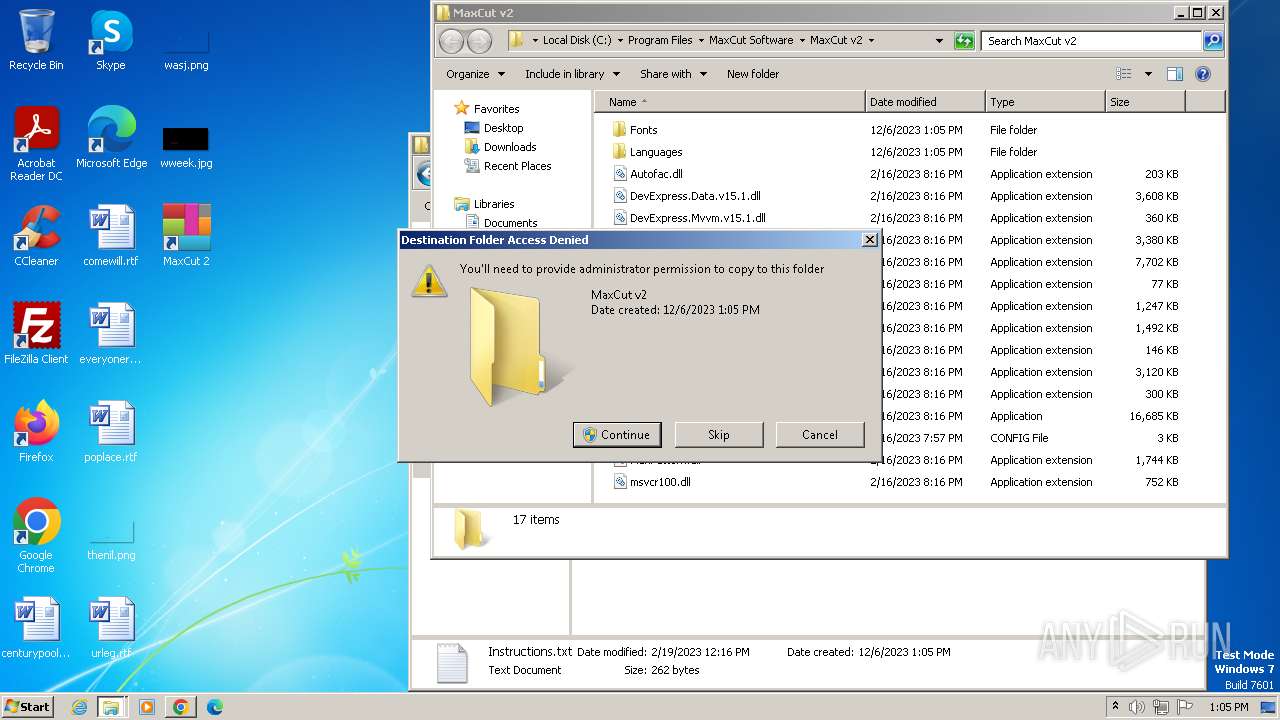The width and height of the screenshot is (1280, 720).
Task: Click the File Explorer taskbar button
Action: [x=111, y=707]
